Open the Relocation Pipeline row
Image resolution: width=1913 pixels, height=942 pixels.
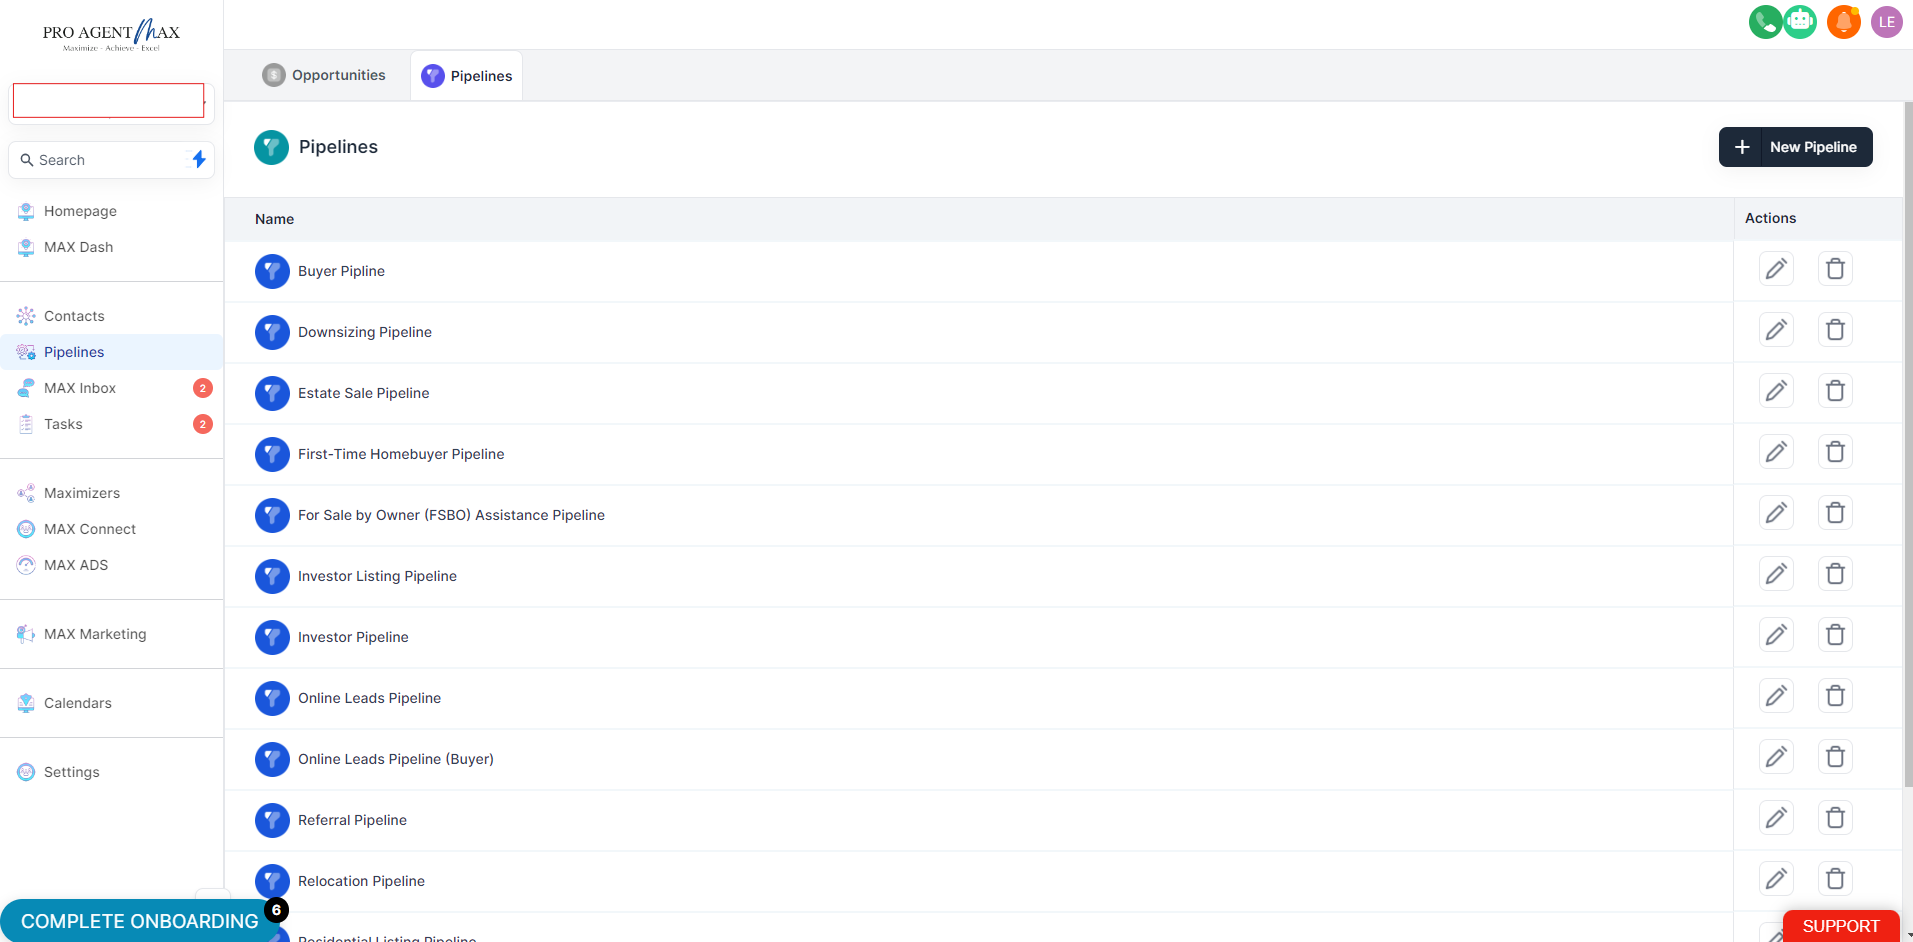[979, 881]
